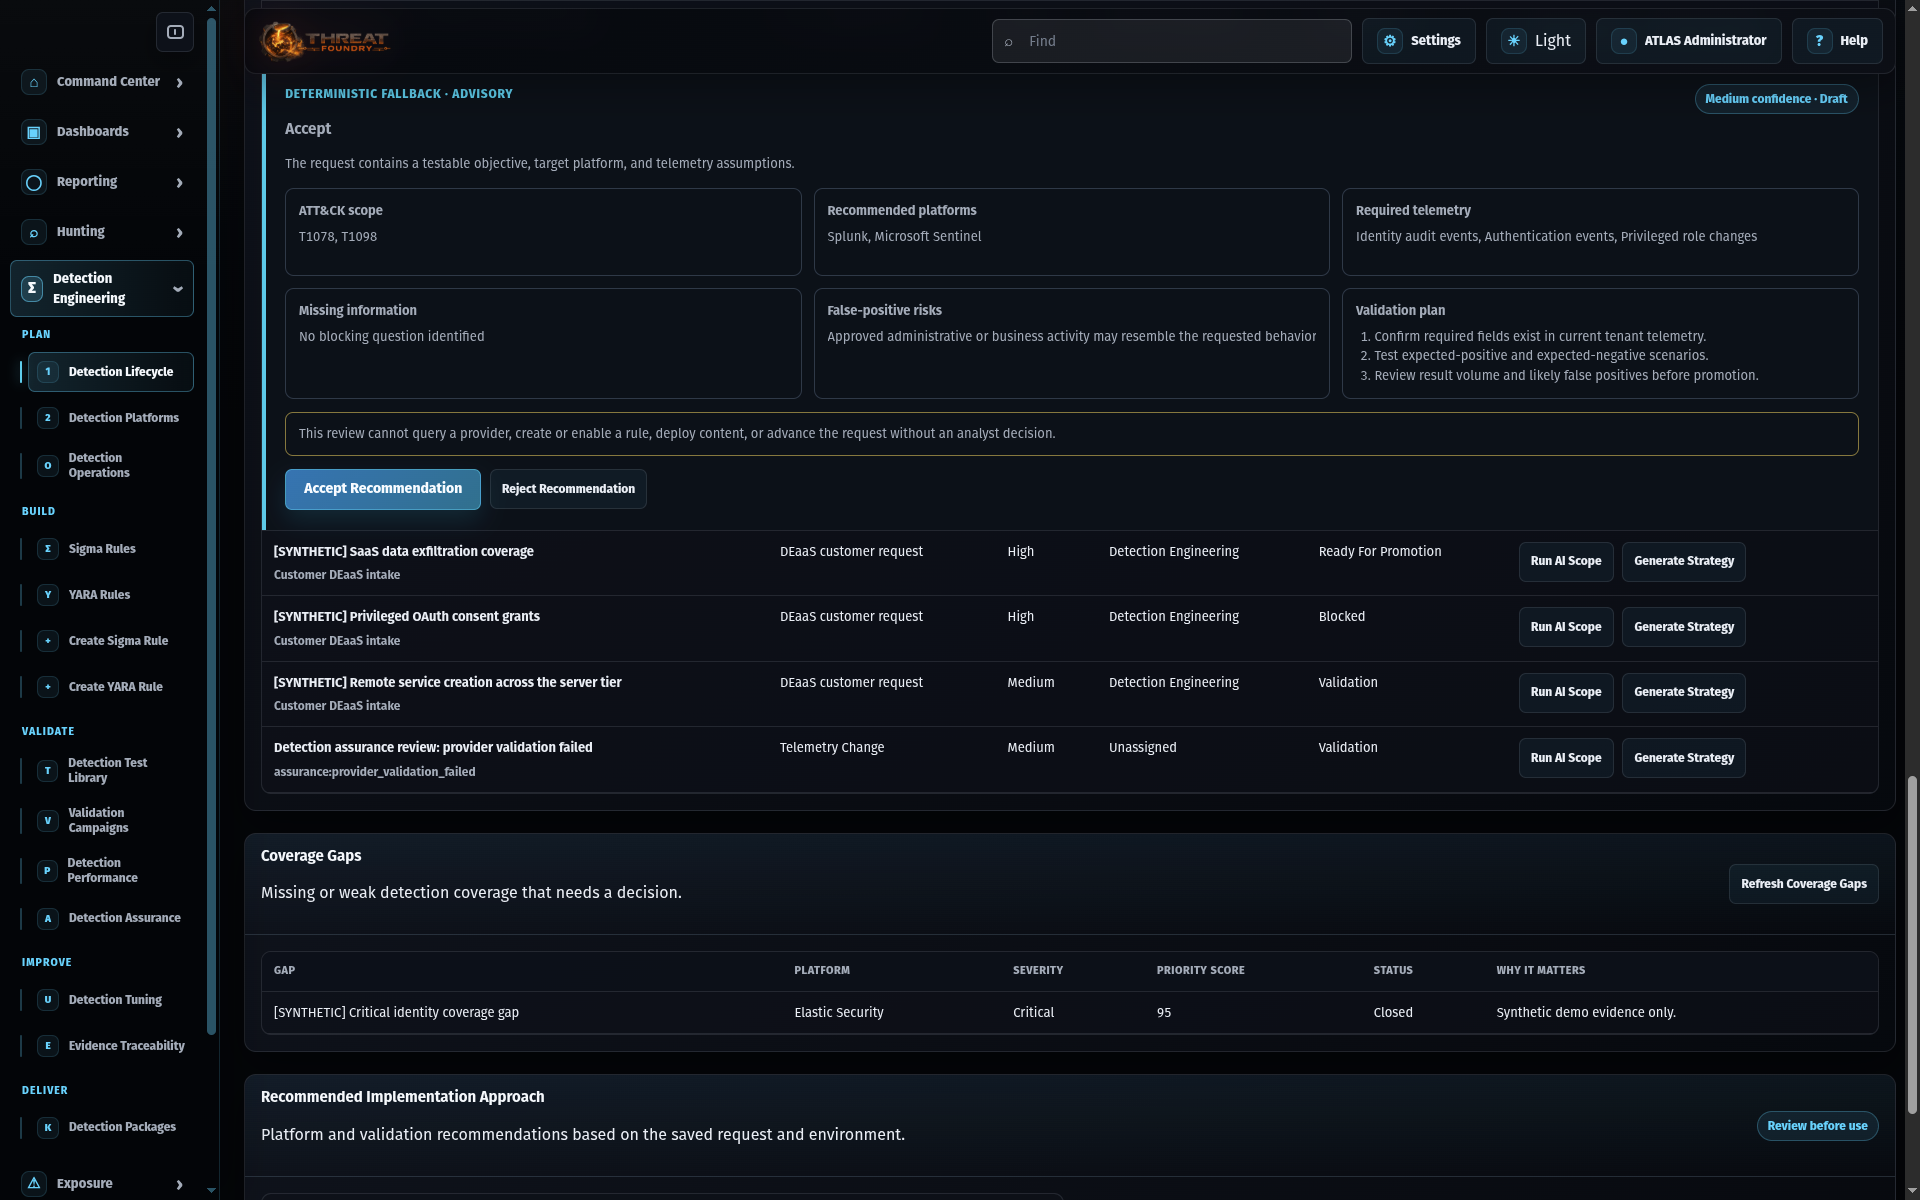1920x1200 pixels.
Task: Click the Create YARA Rule plus icon
Action: tap(48, 687)
